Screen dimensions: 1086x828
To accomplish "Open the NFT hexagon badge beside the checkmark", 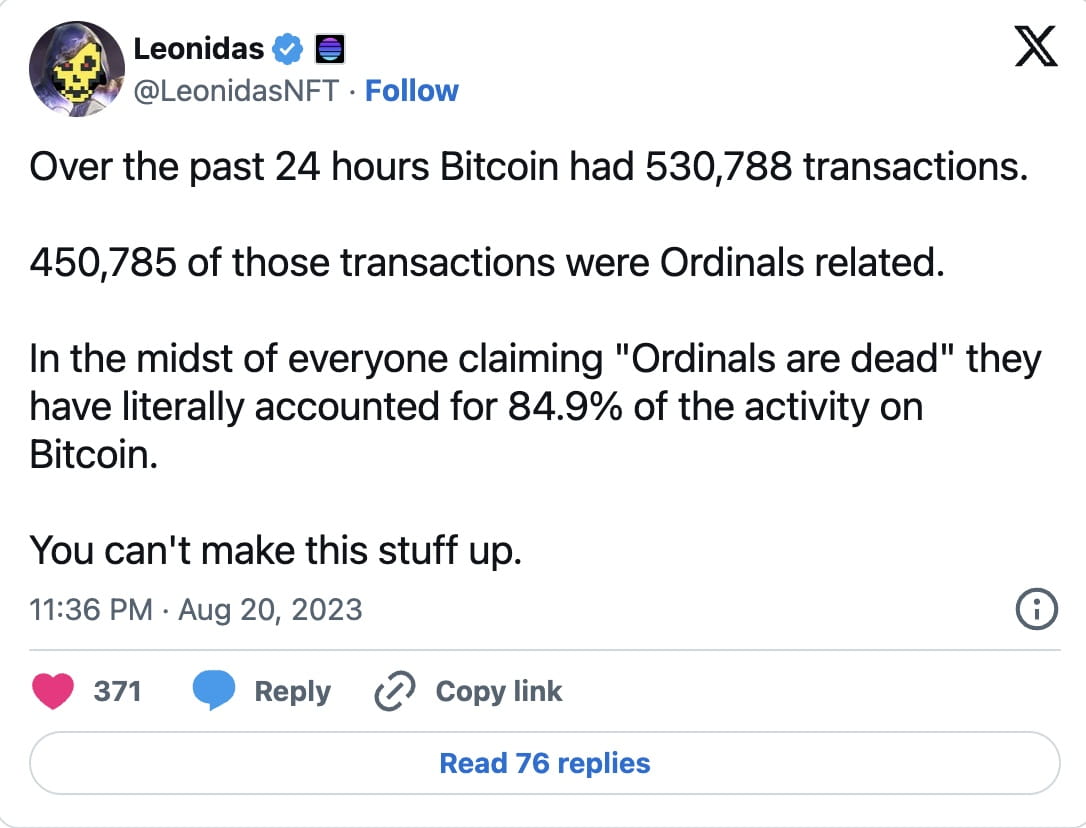I will click(x=330, y=47).
